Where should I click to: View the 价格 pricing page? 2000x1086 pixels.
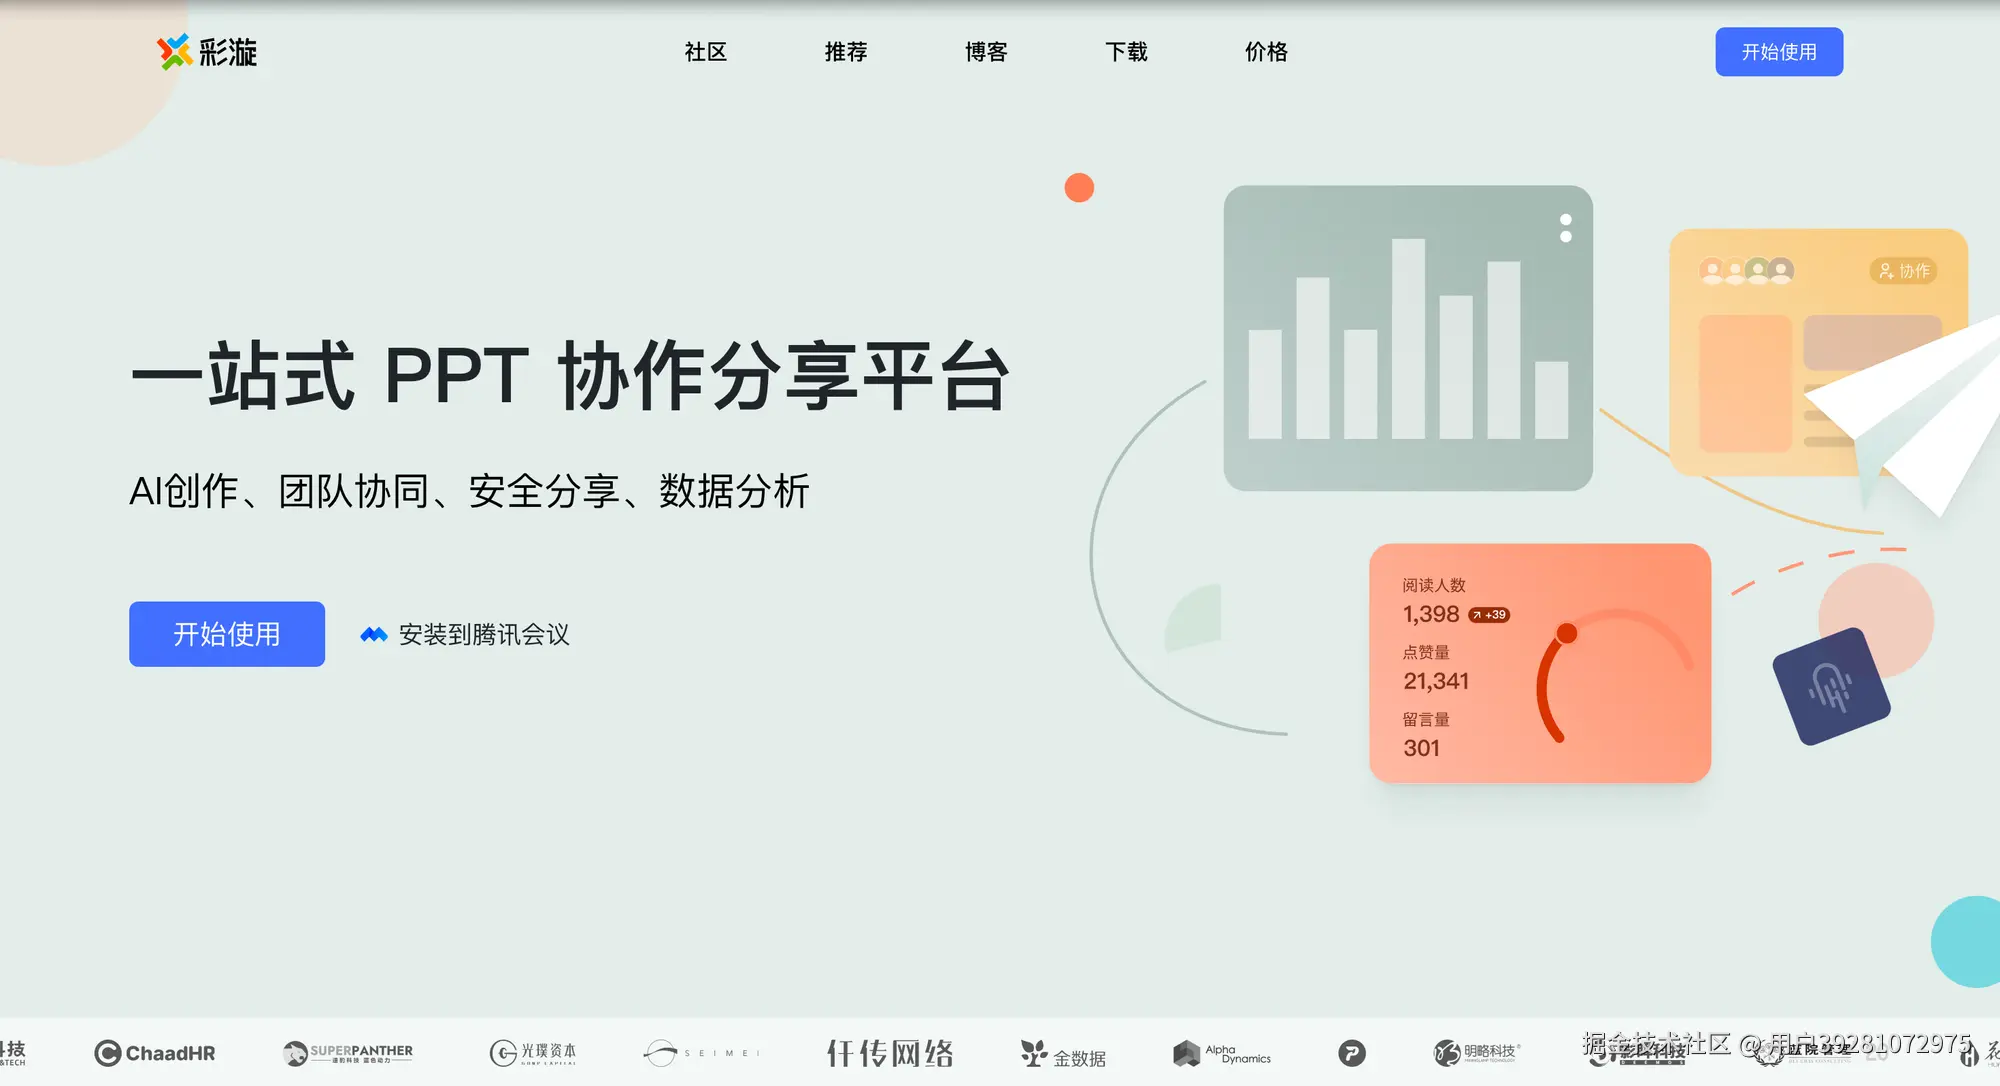(1266, 52)
